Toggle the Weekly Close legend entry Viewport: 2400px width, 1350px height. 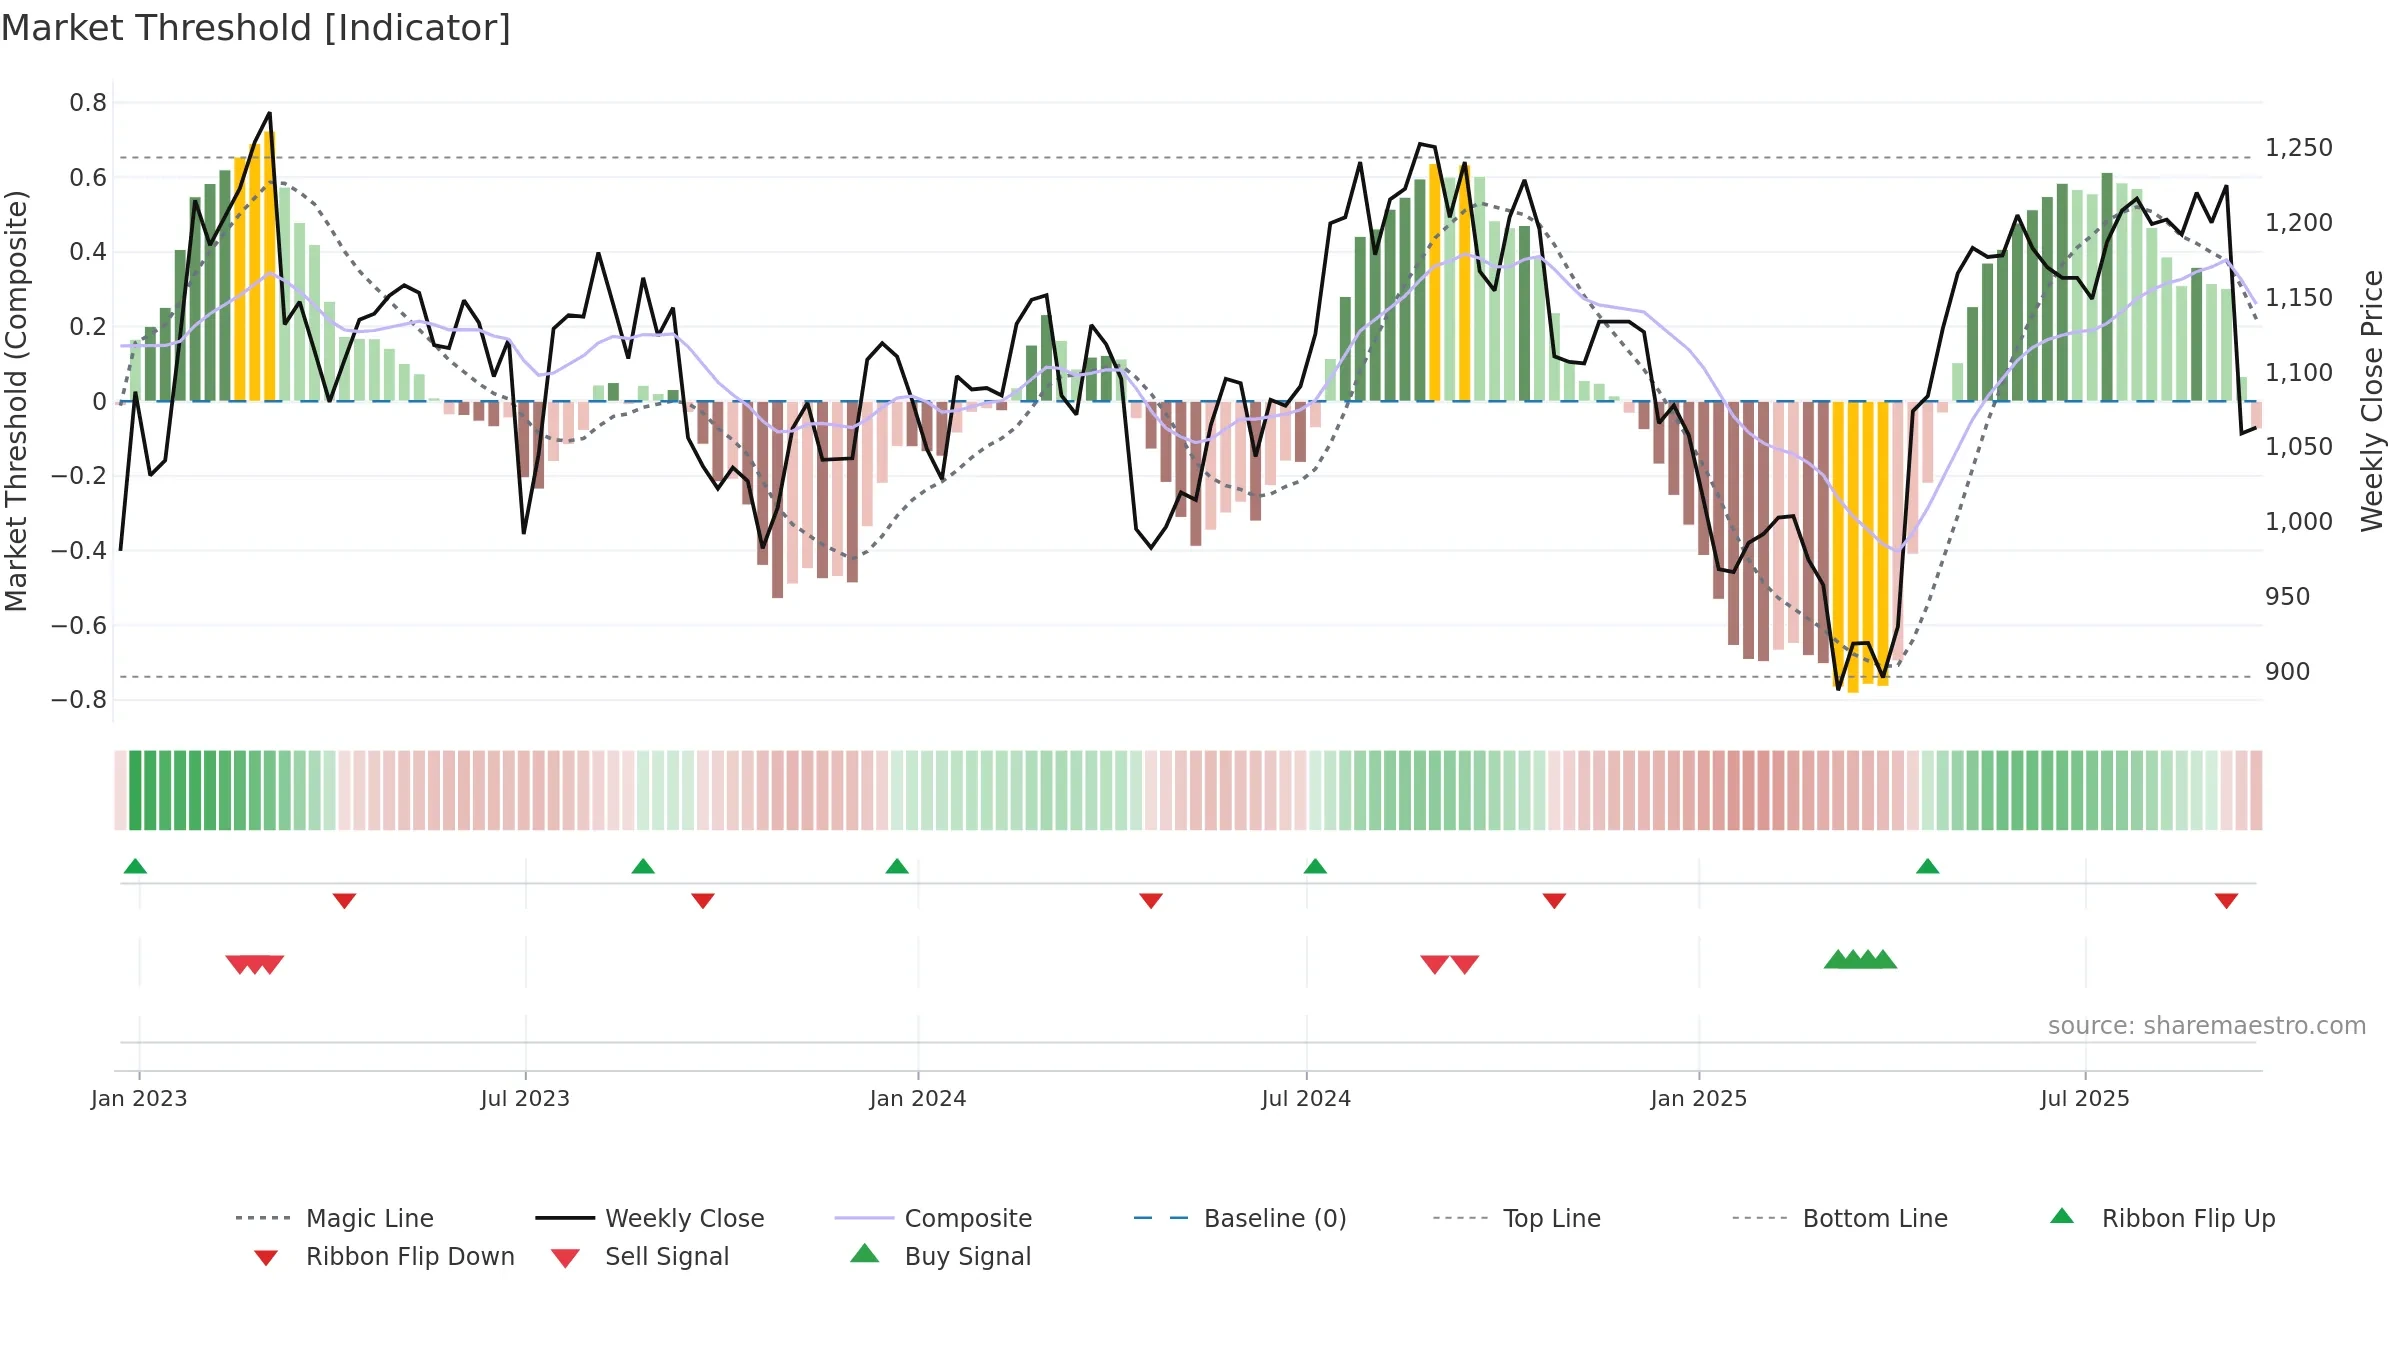point(650,1218)
